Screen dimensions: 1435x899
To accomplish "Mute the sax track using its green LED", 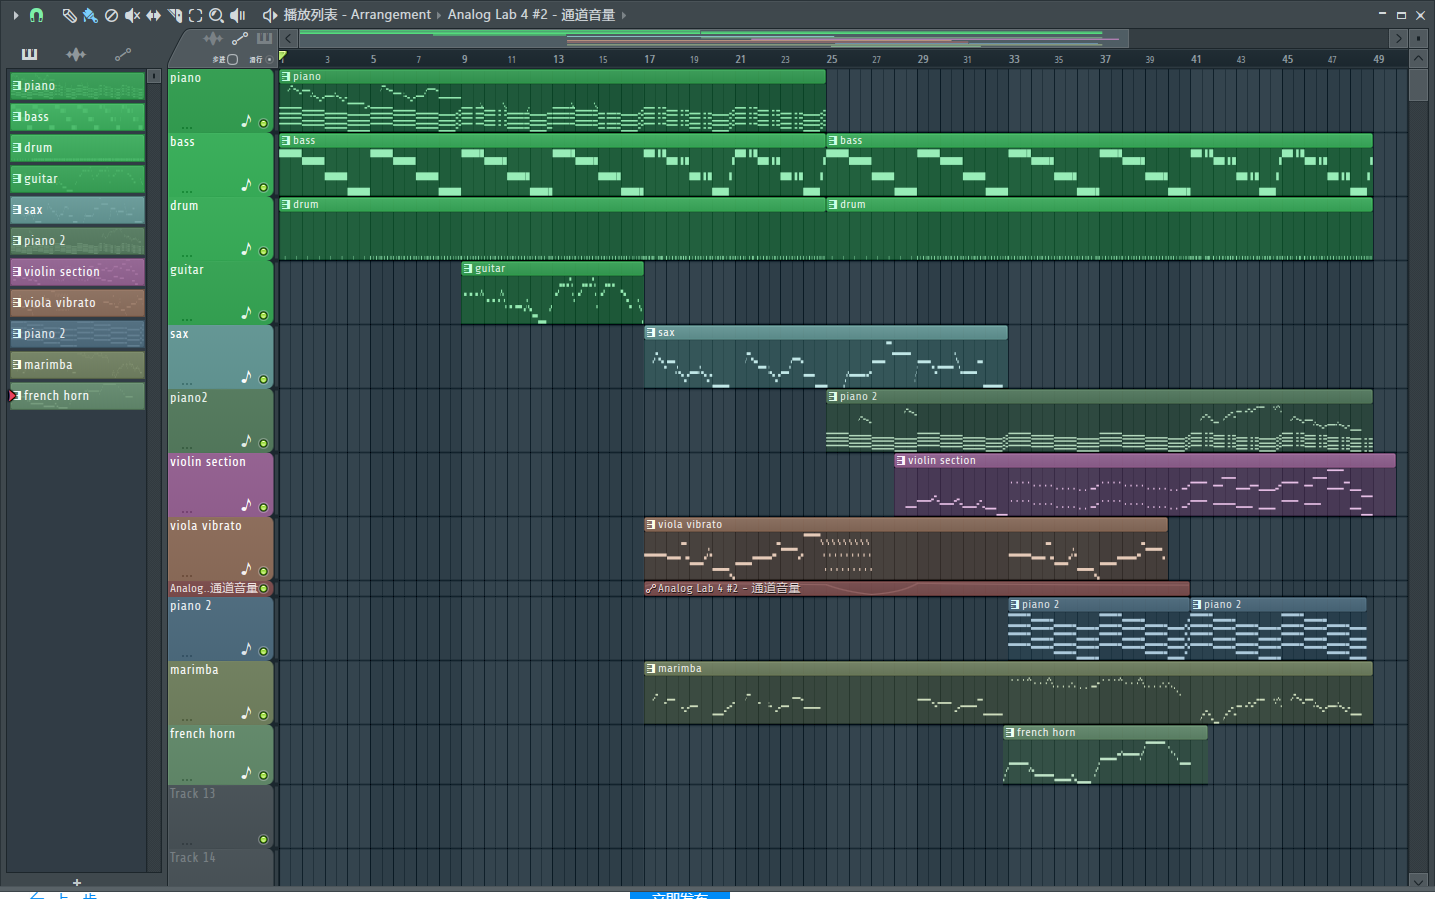I will pyautogui.click(x=264, y=380).
